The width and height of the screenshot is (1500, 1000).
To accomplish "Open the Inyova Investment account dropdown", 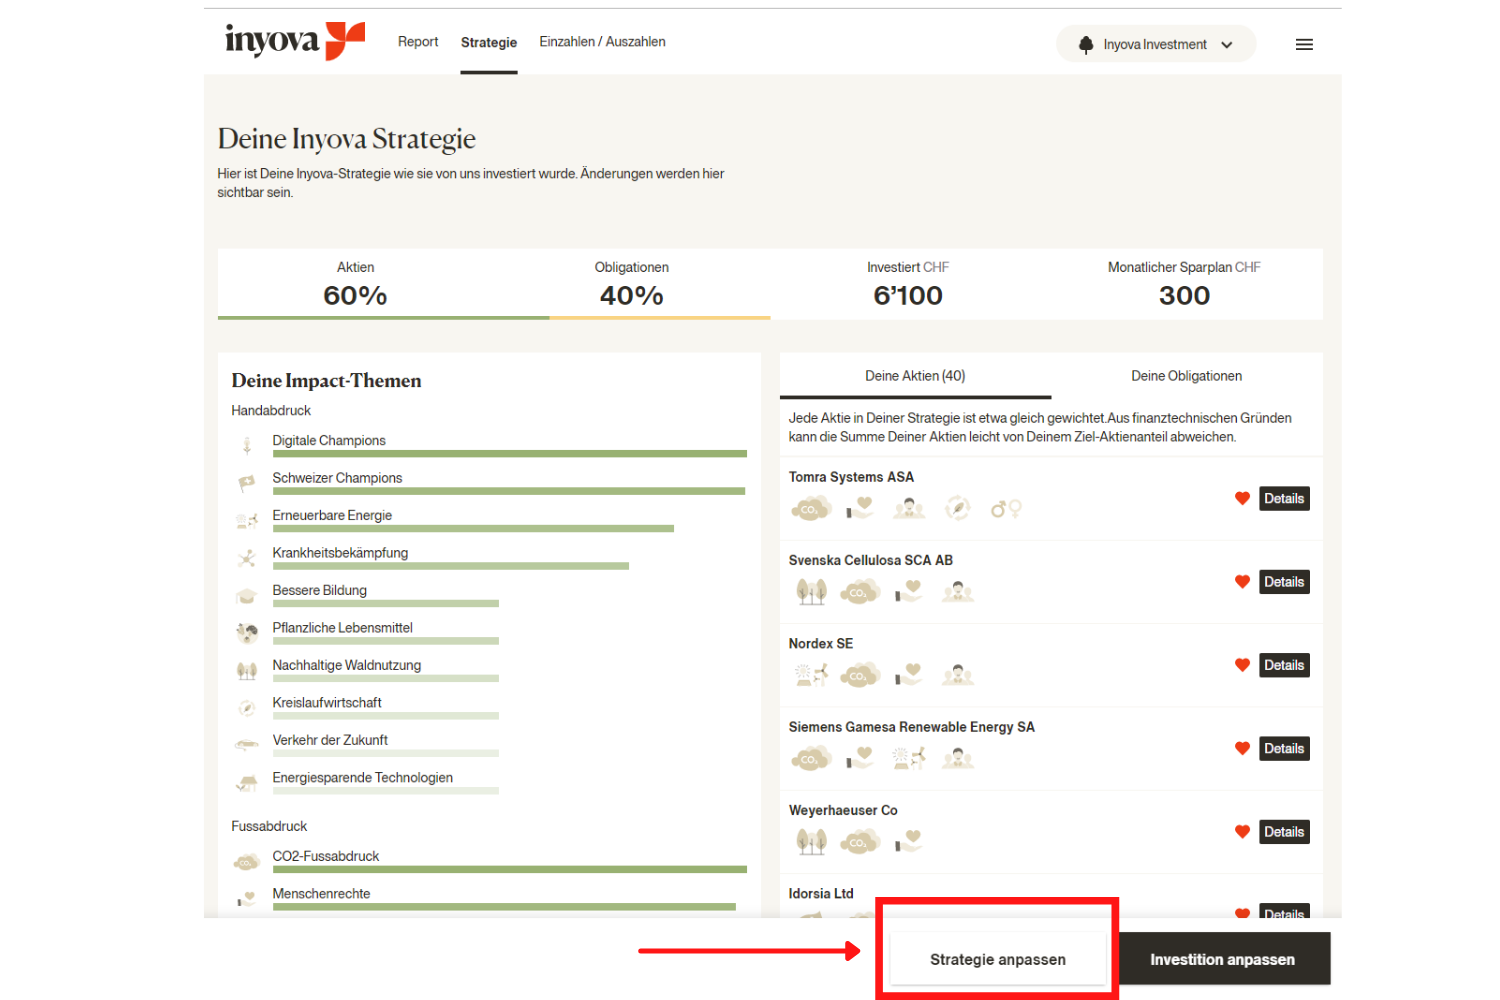I will [x=1156, y=44].
